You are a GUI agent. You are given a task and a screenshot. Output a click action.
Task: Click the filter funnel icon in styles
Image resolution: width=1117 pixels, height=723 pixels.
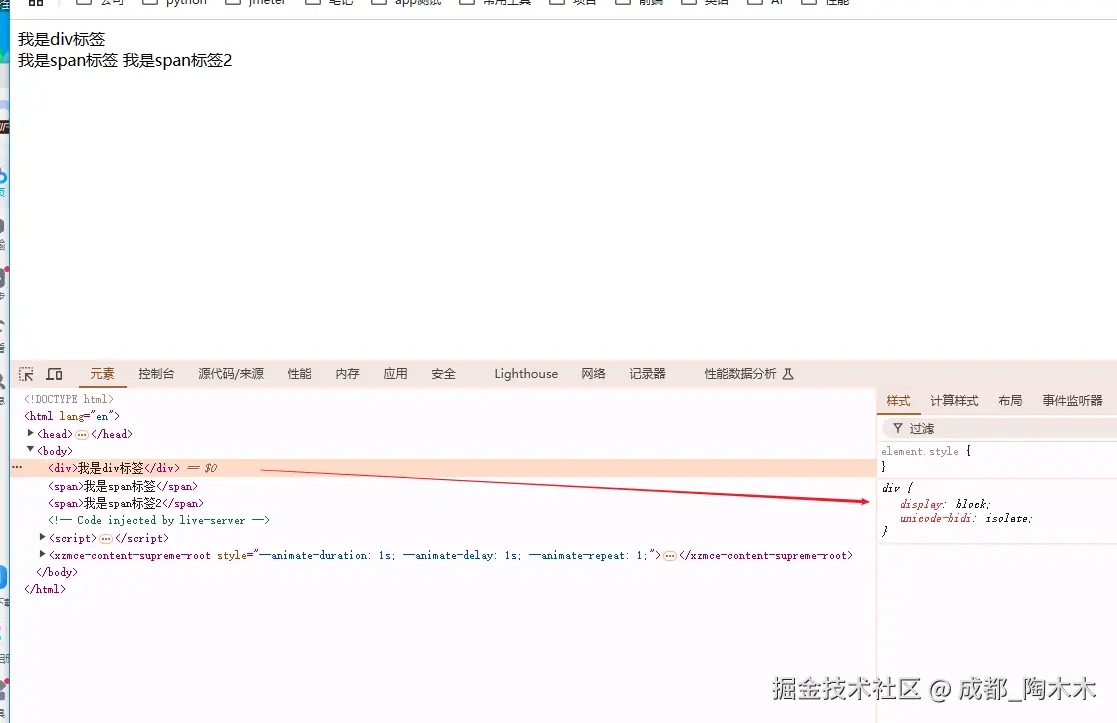pos(898,428)
